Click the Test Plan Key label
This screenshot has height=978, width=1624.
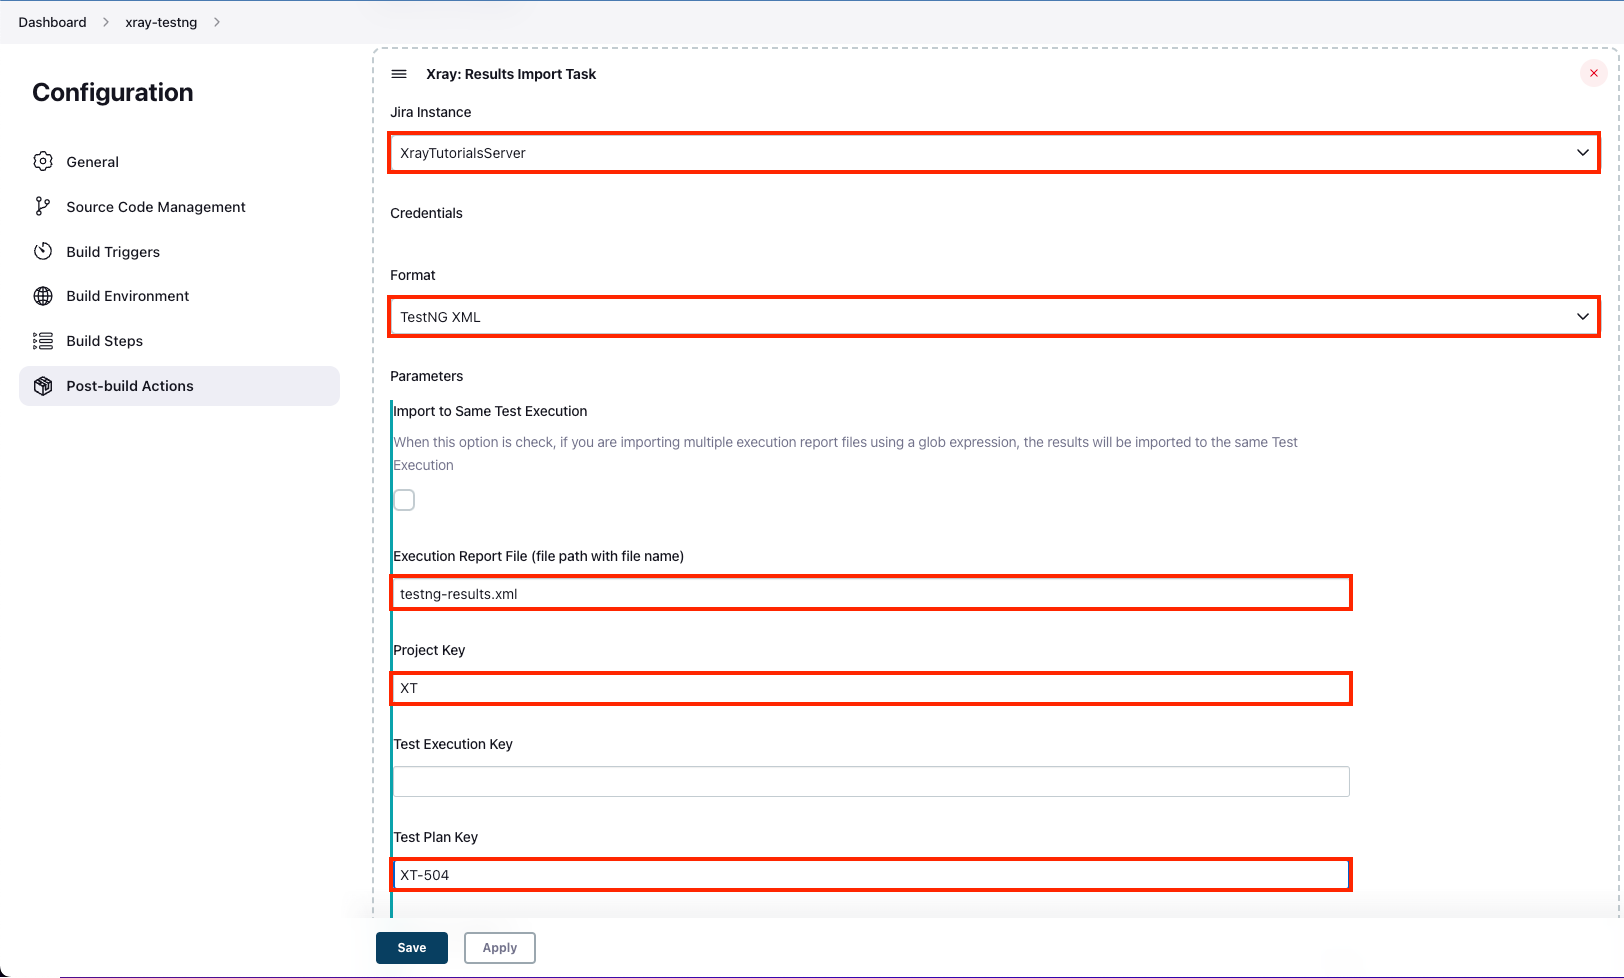tap(436, 837)
